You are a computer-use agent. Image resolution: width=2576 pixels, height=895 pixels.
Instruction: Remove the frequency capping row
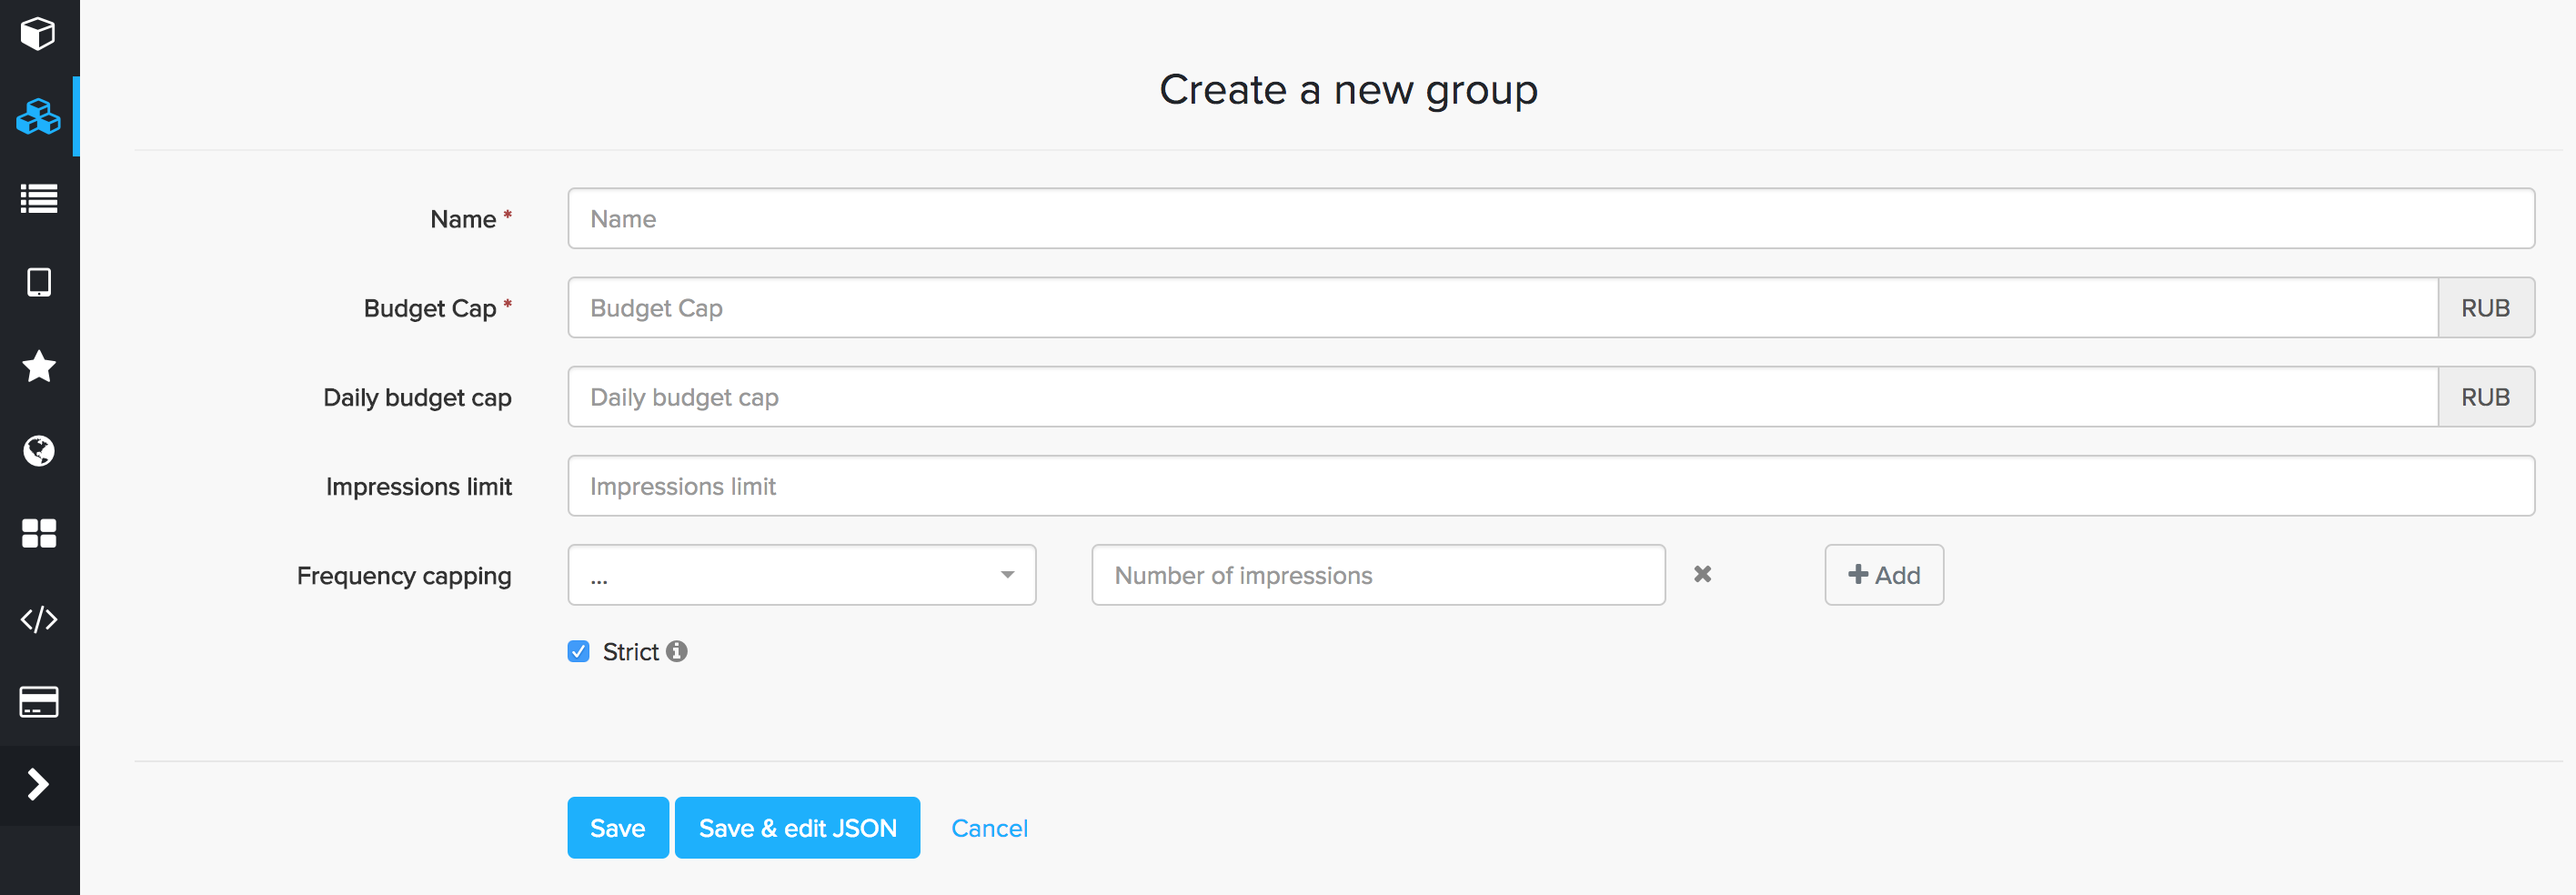(x=1702, y=575)
